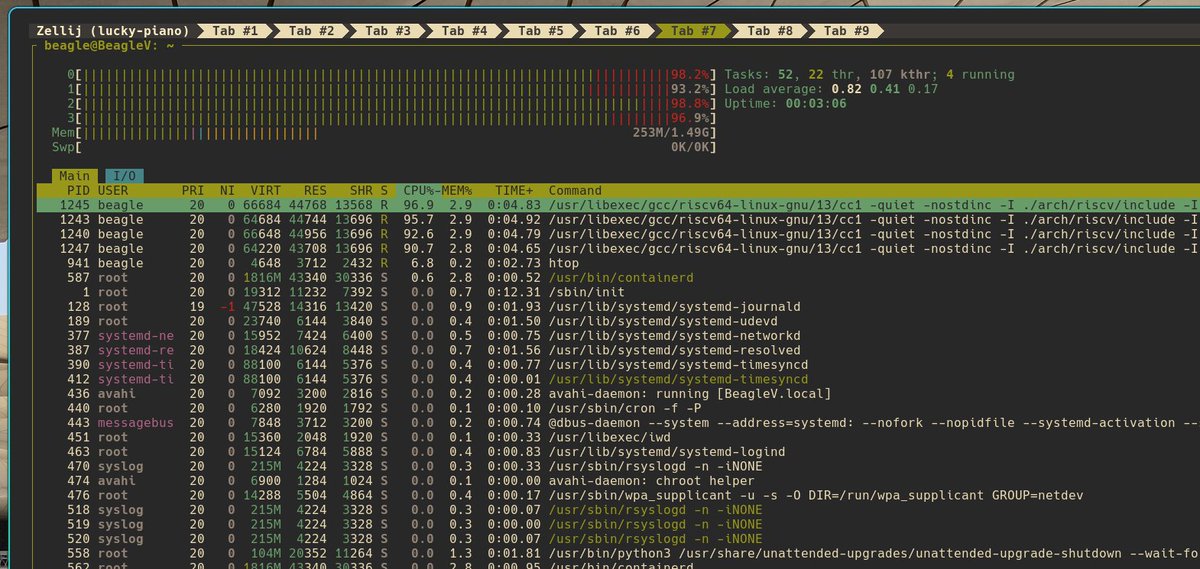Click the Tasks count line
The width and height of the screenshot is (1200, 569).
[x=869, y=75]
